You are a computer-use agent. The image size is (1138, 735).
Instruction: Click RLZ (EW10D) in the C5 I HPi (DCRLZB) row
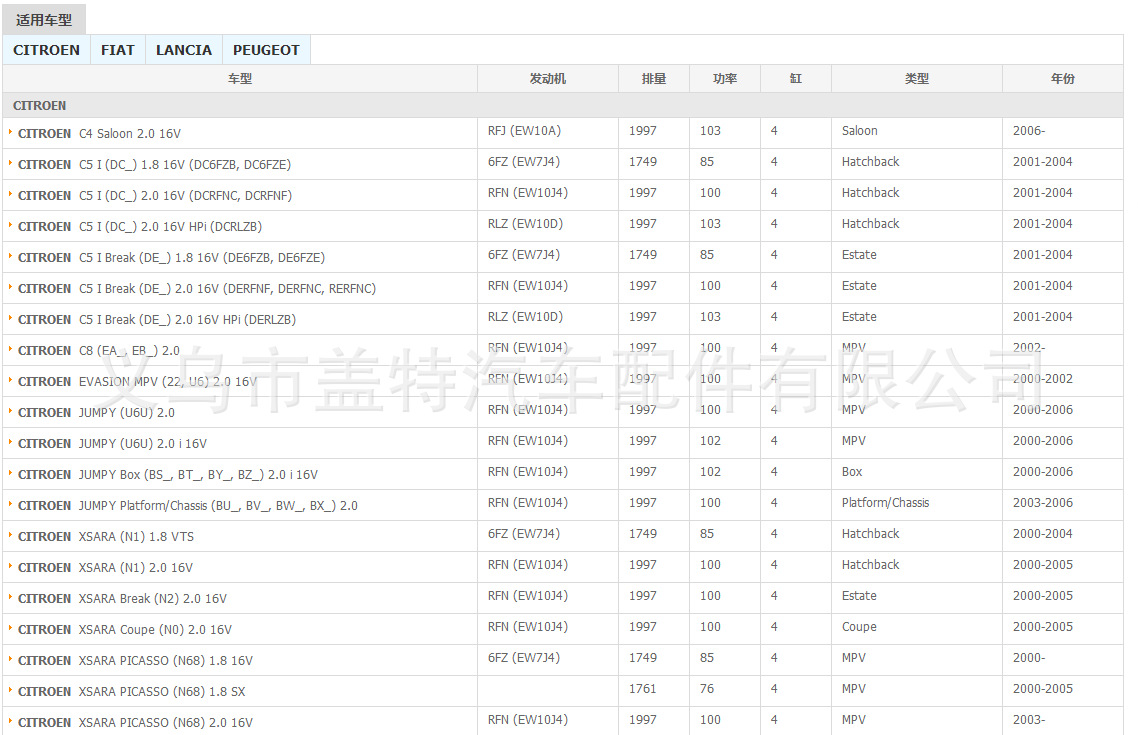click(x=525, y=223)
